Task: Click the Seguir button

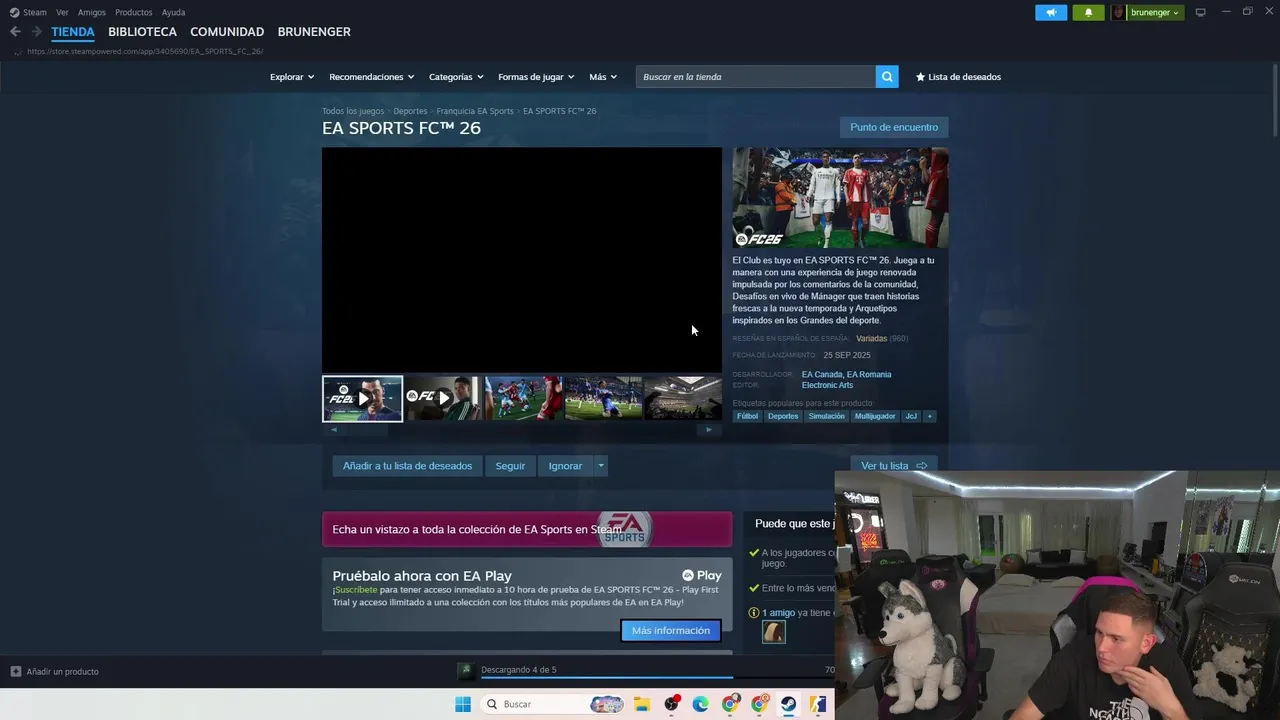Action: pyautogui.click(x=510, y=466)
